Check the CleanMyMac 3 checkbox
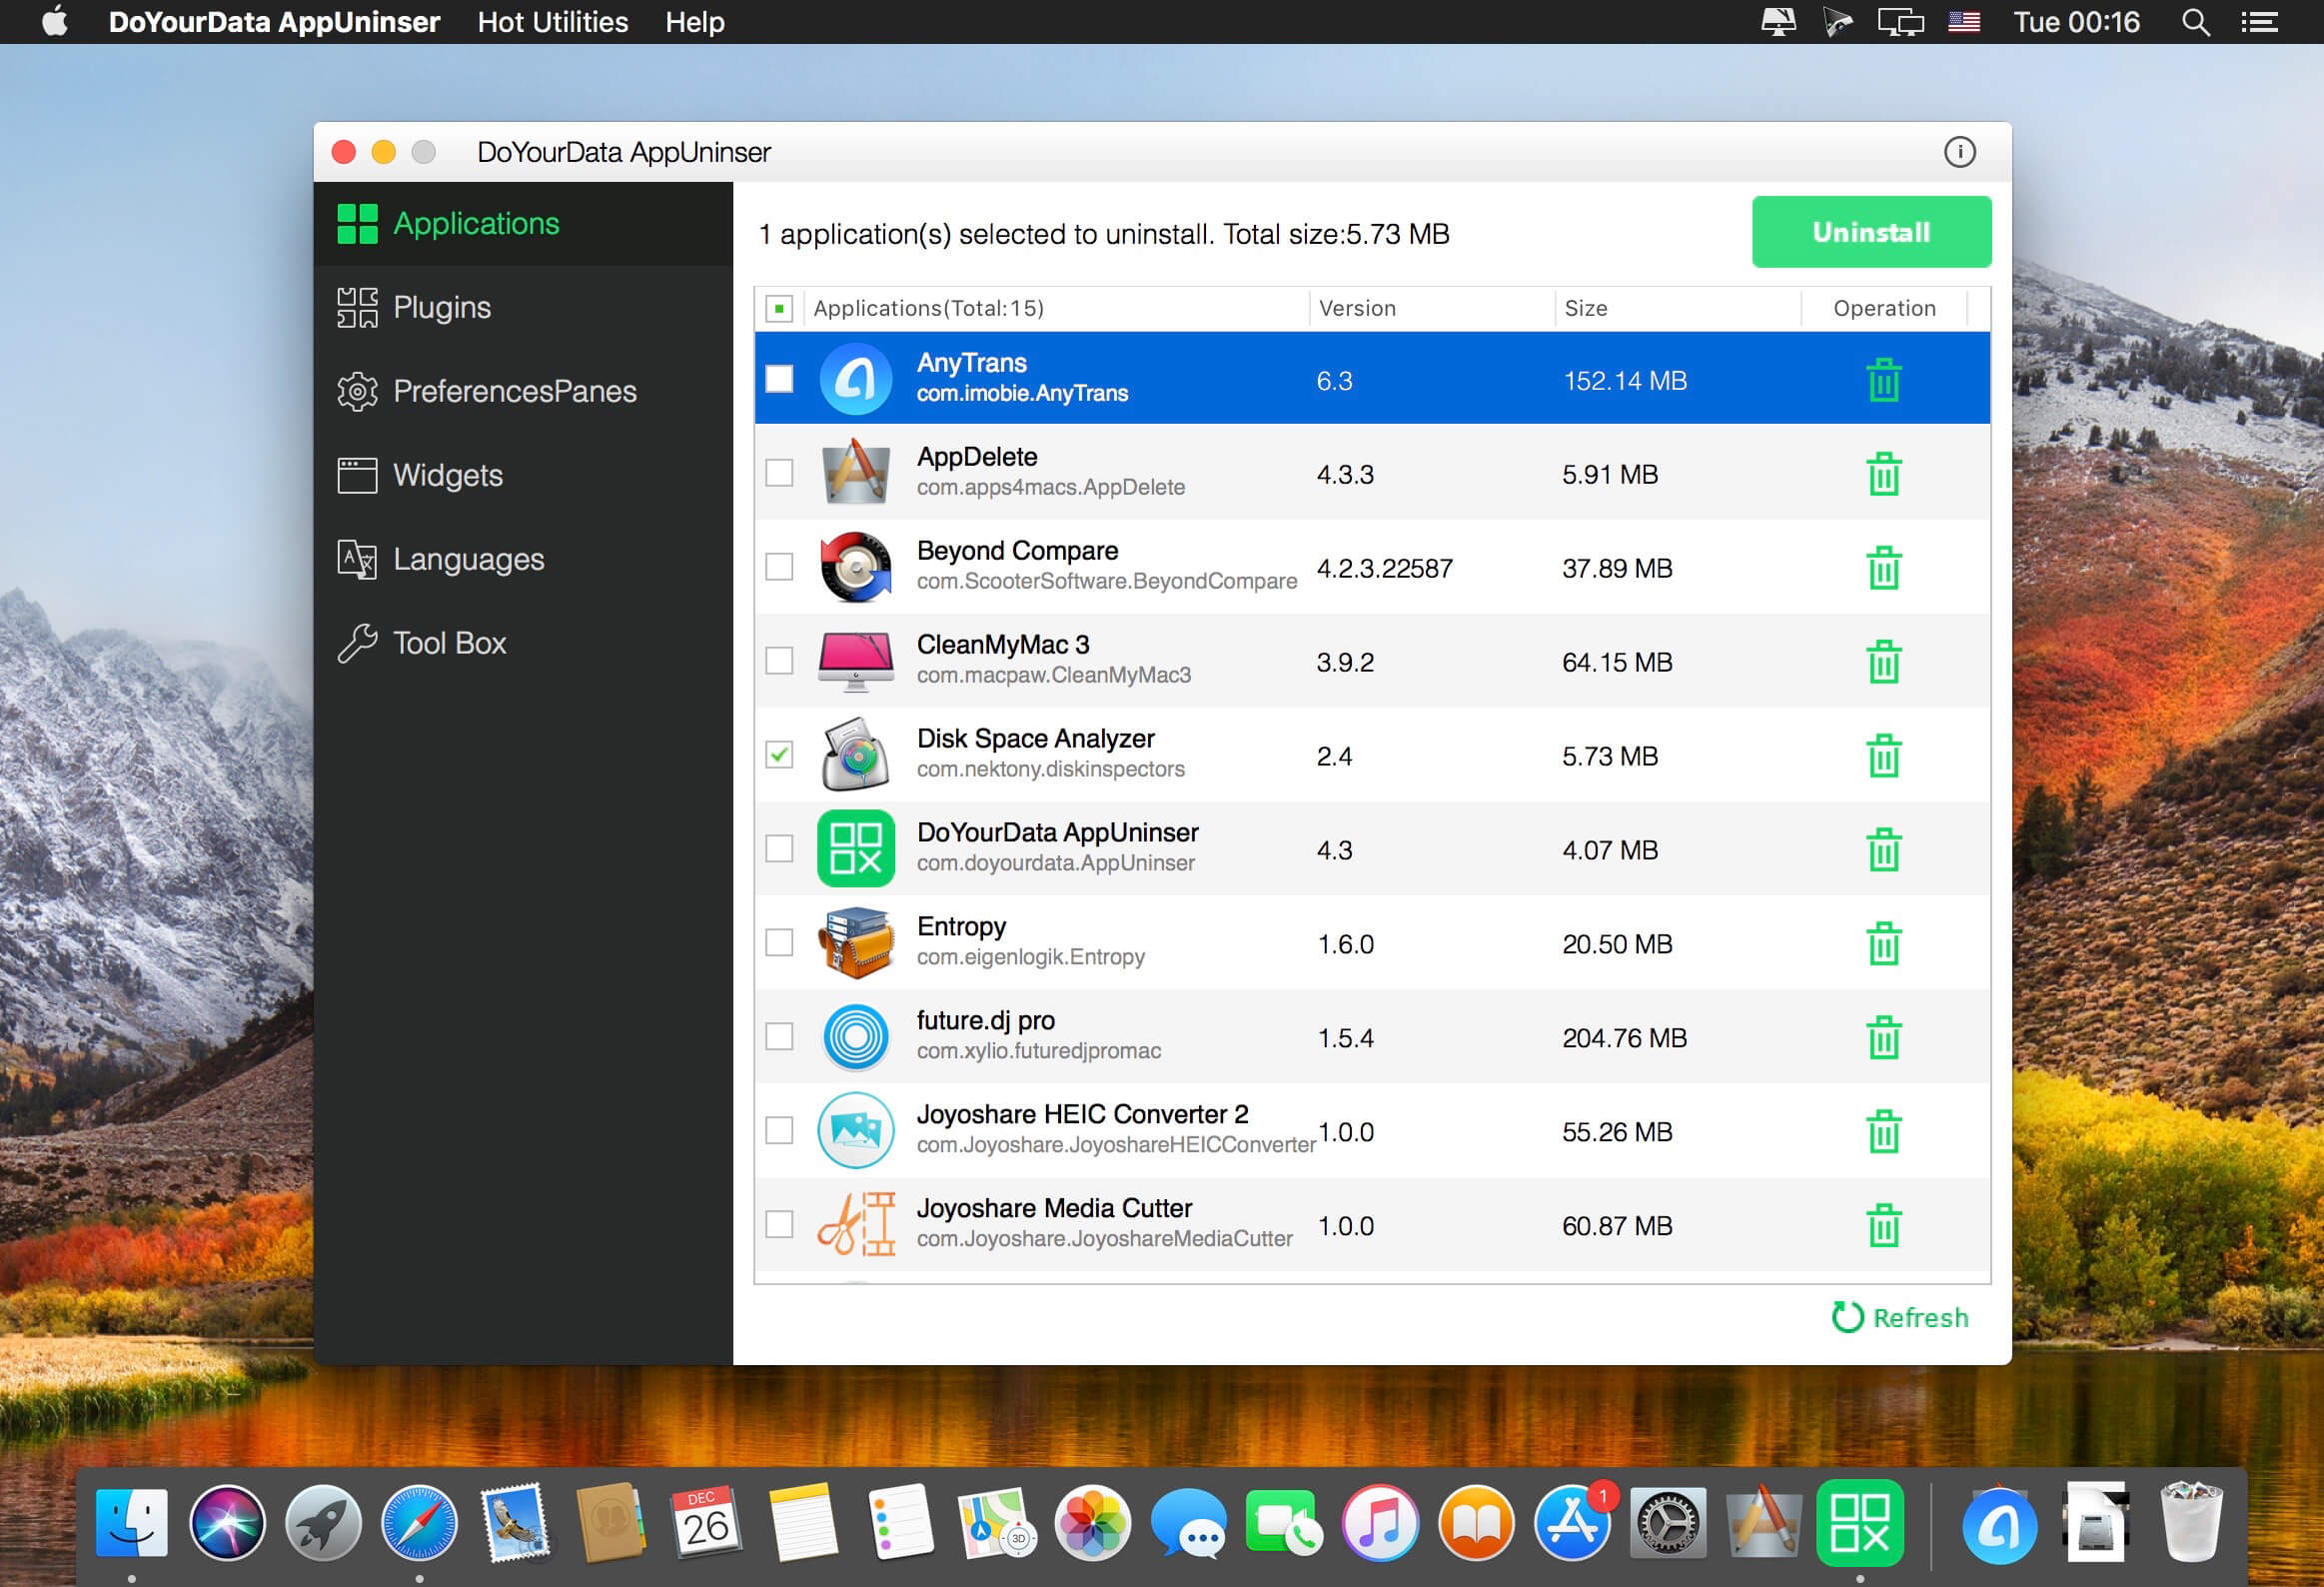Viewport: 2324px width, 1587px height. (x=779, y=661)
